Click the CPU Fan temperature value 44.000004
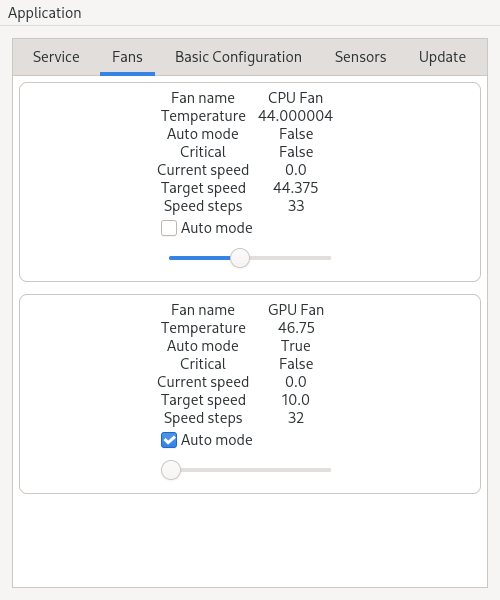 tap(295, 116)
